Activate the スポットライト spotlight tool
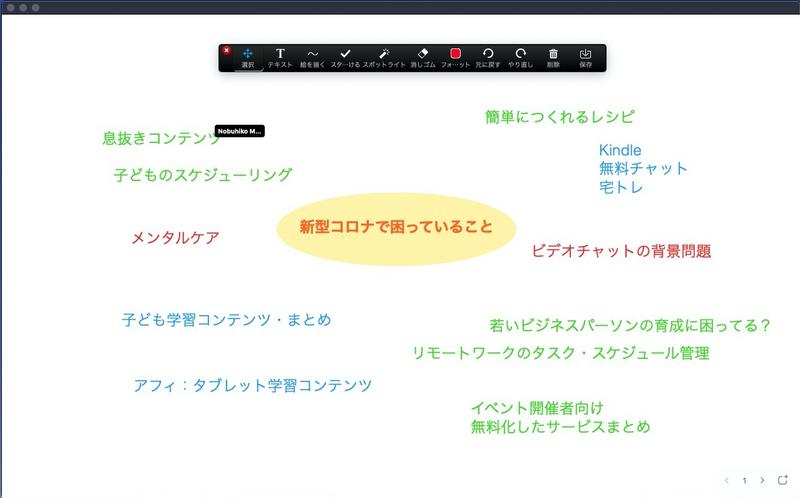The height and width of the screenshot is (498, 800). click(384, 58)
